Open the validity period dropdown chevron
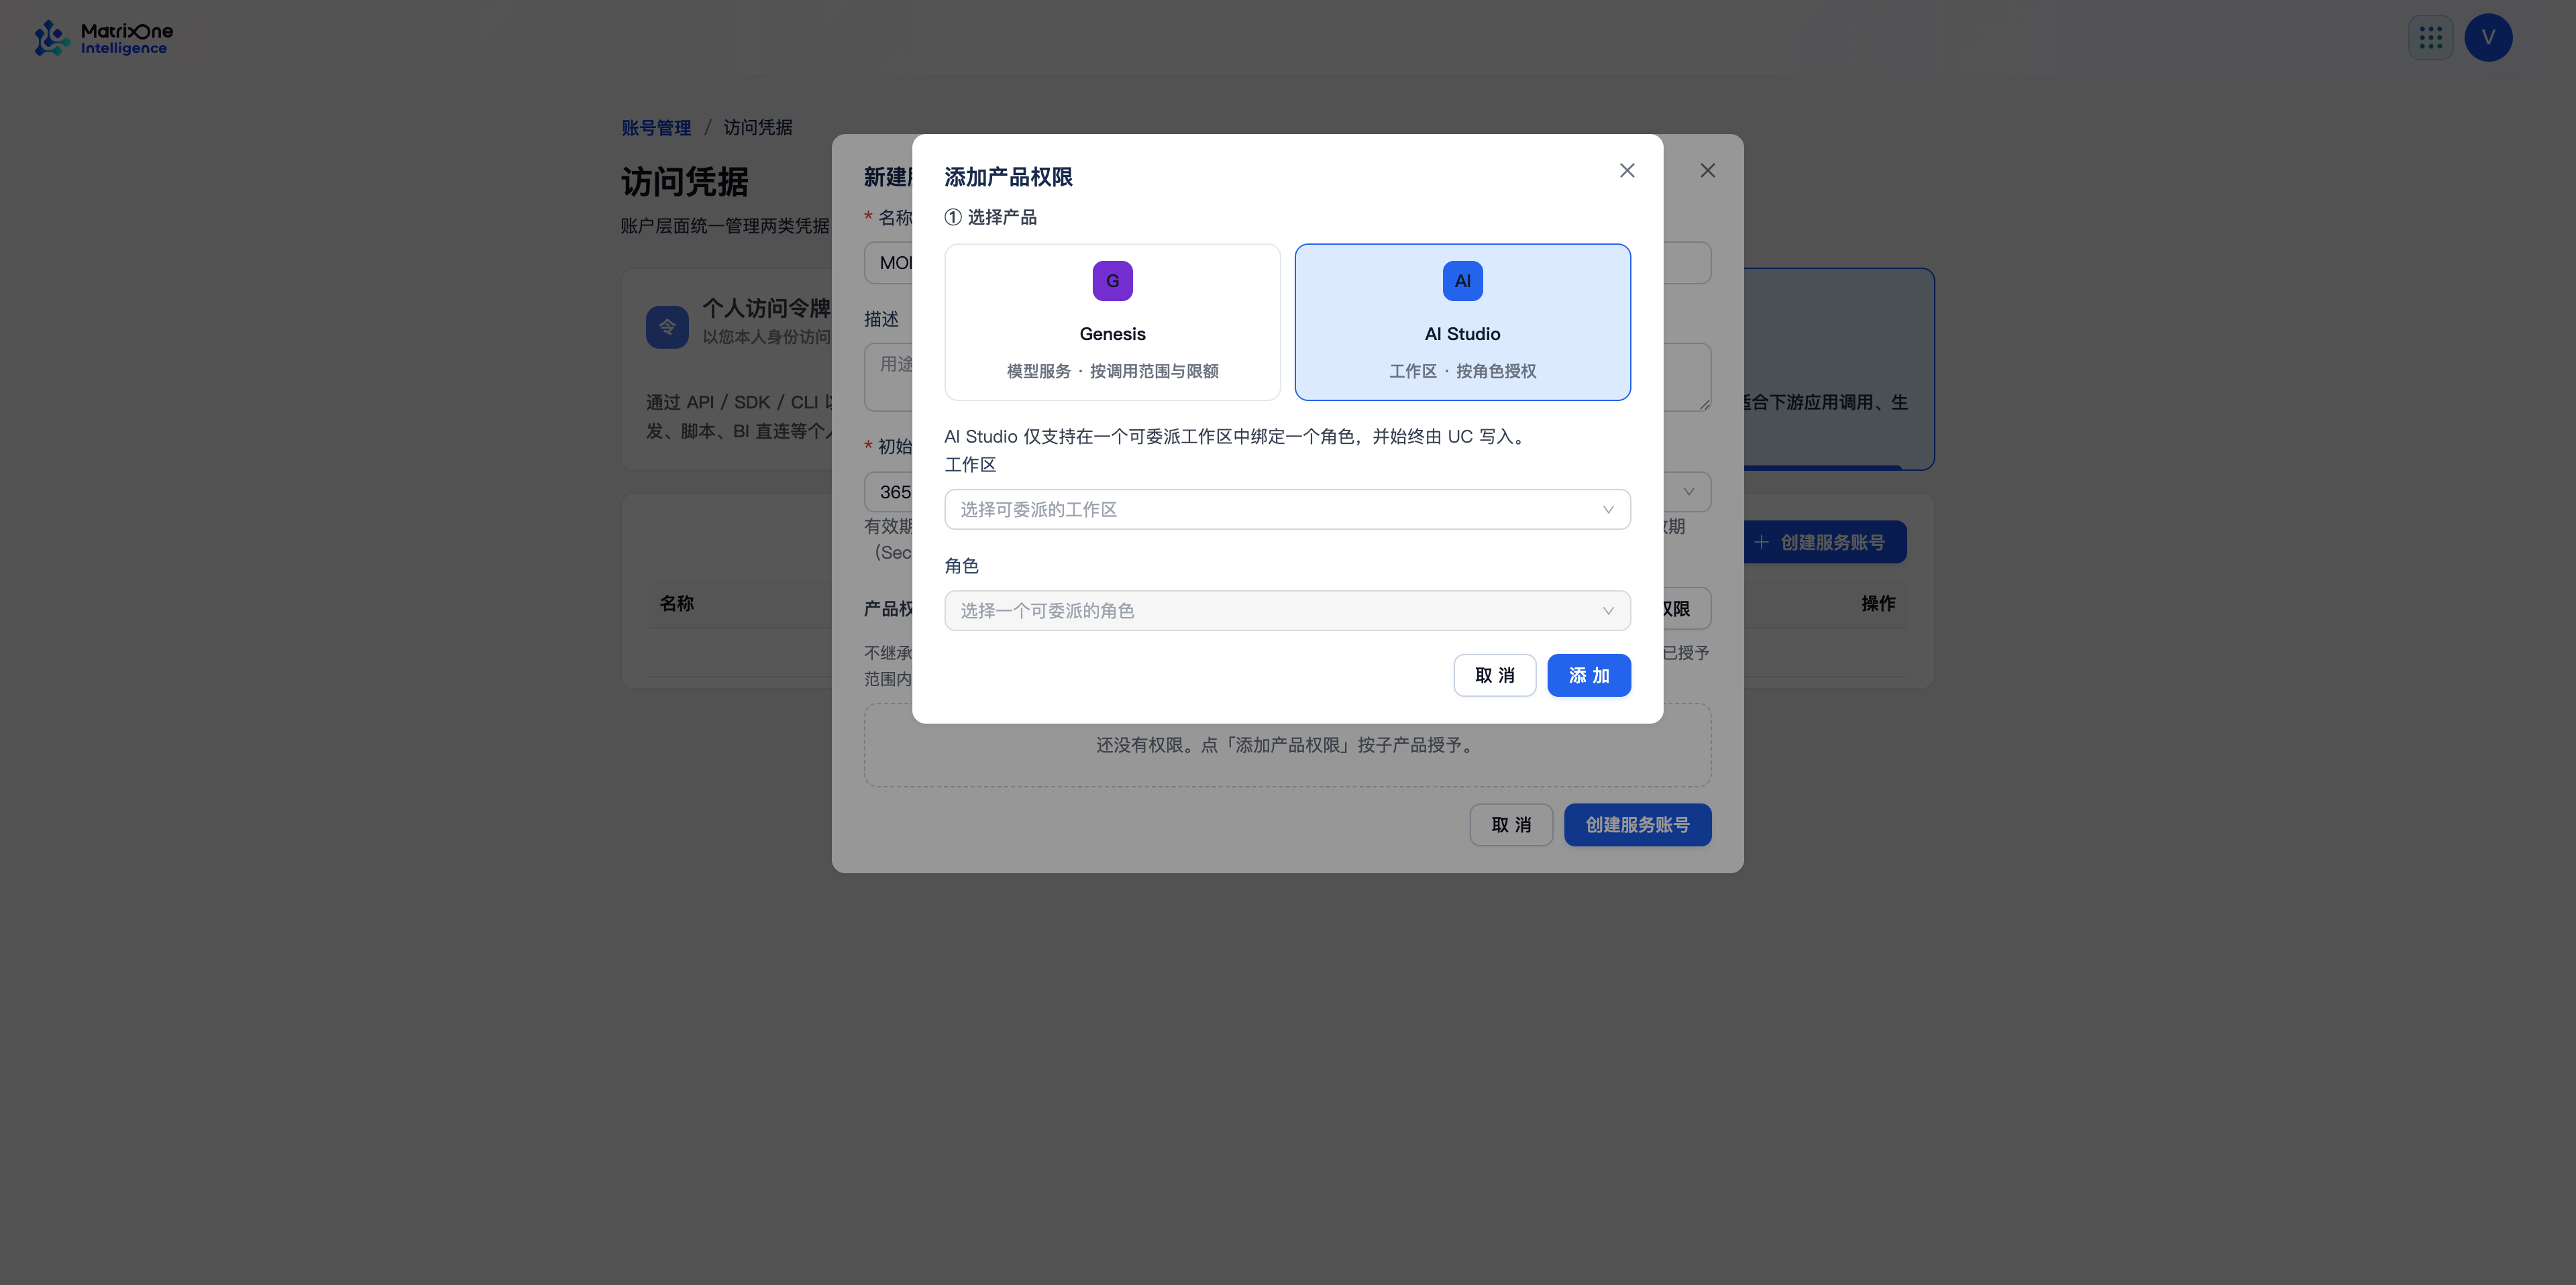The image size is (2576, 1285). point(1688,491)
